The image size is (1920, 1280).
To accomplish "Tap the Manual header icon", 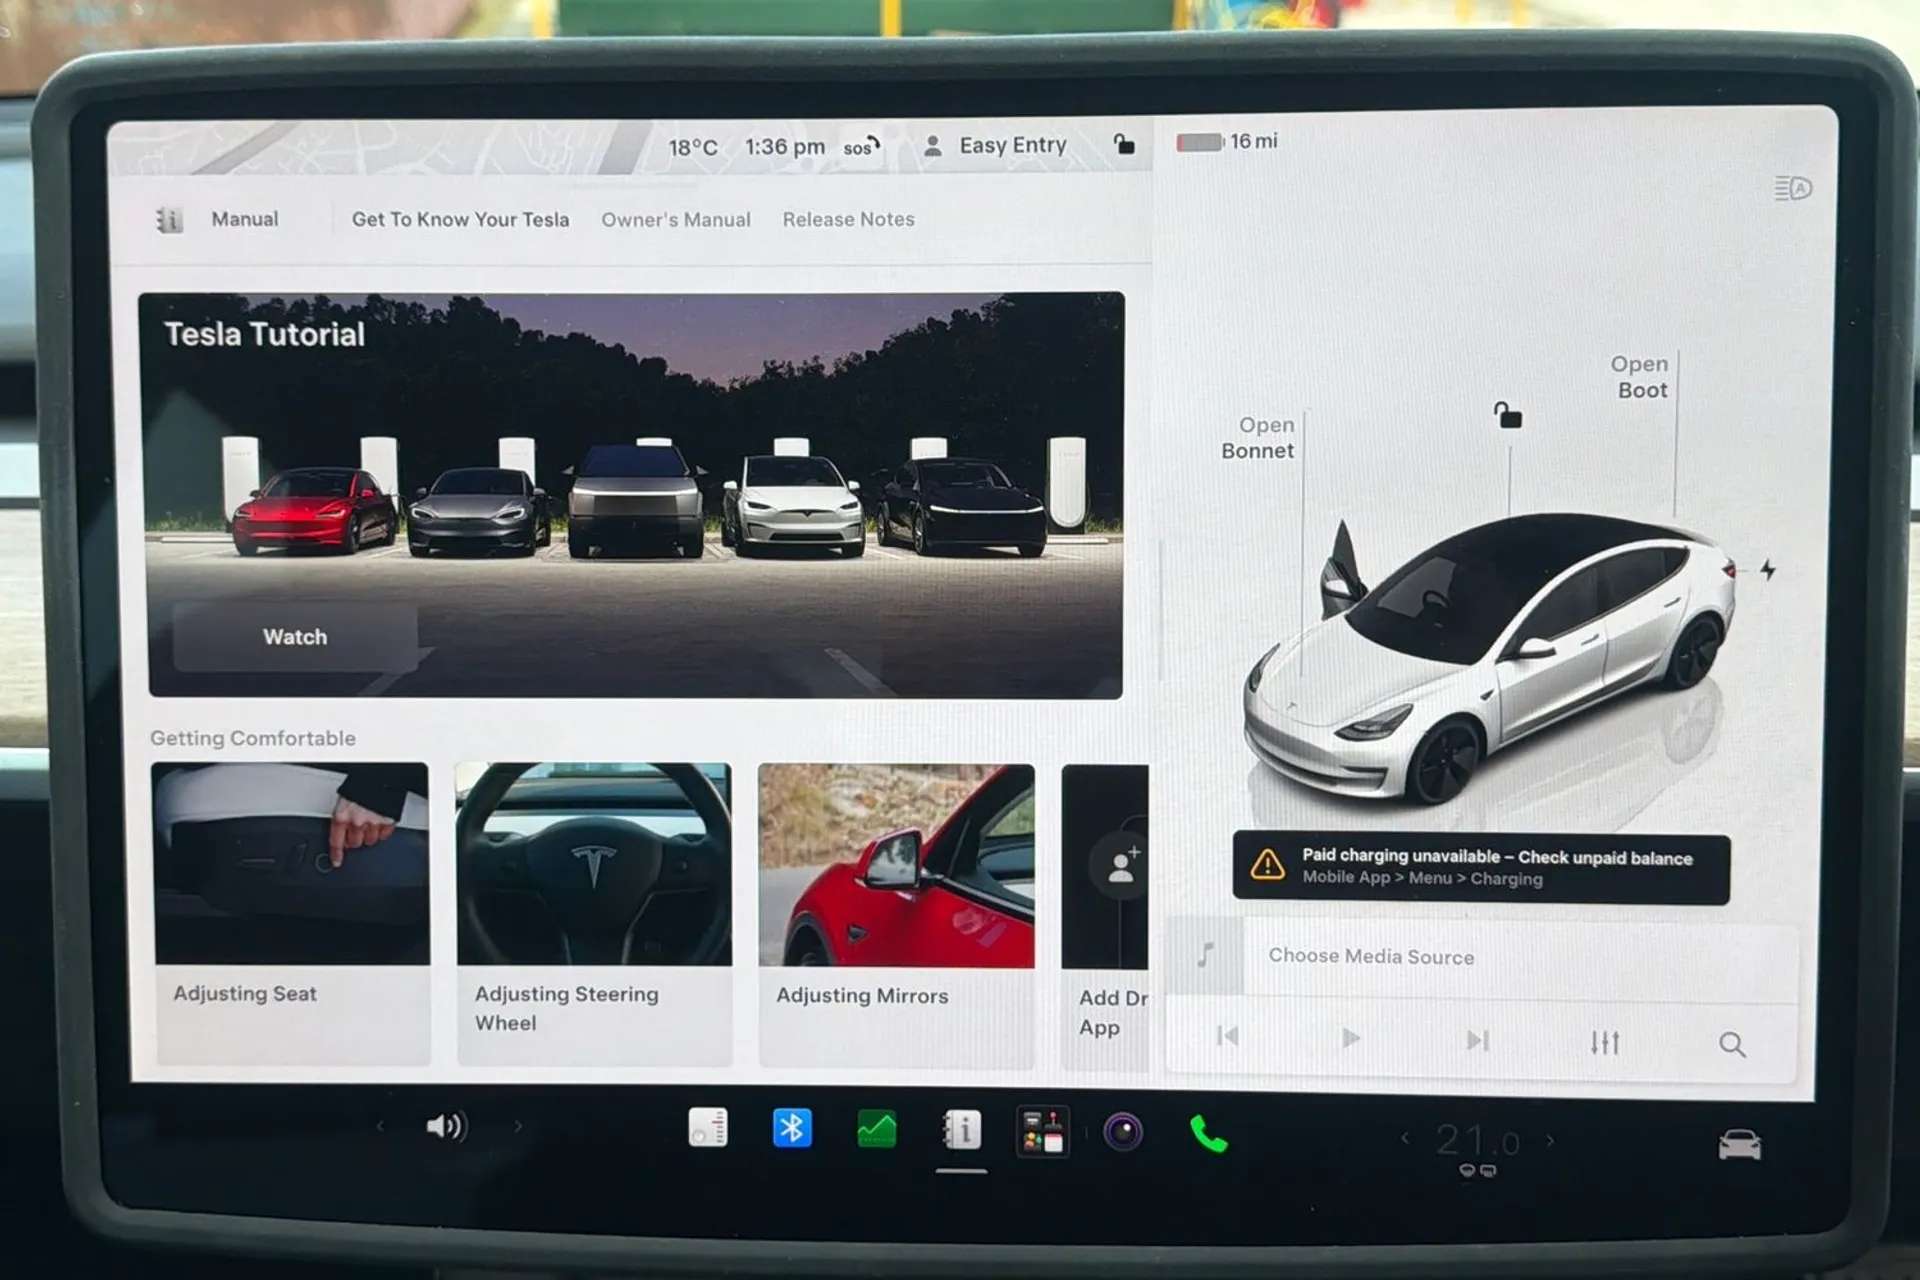I will 169,219.
